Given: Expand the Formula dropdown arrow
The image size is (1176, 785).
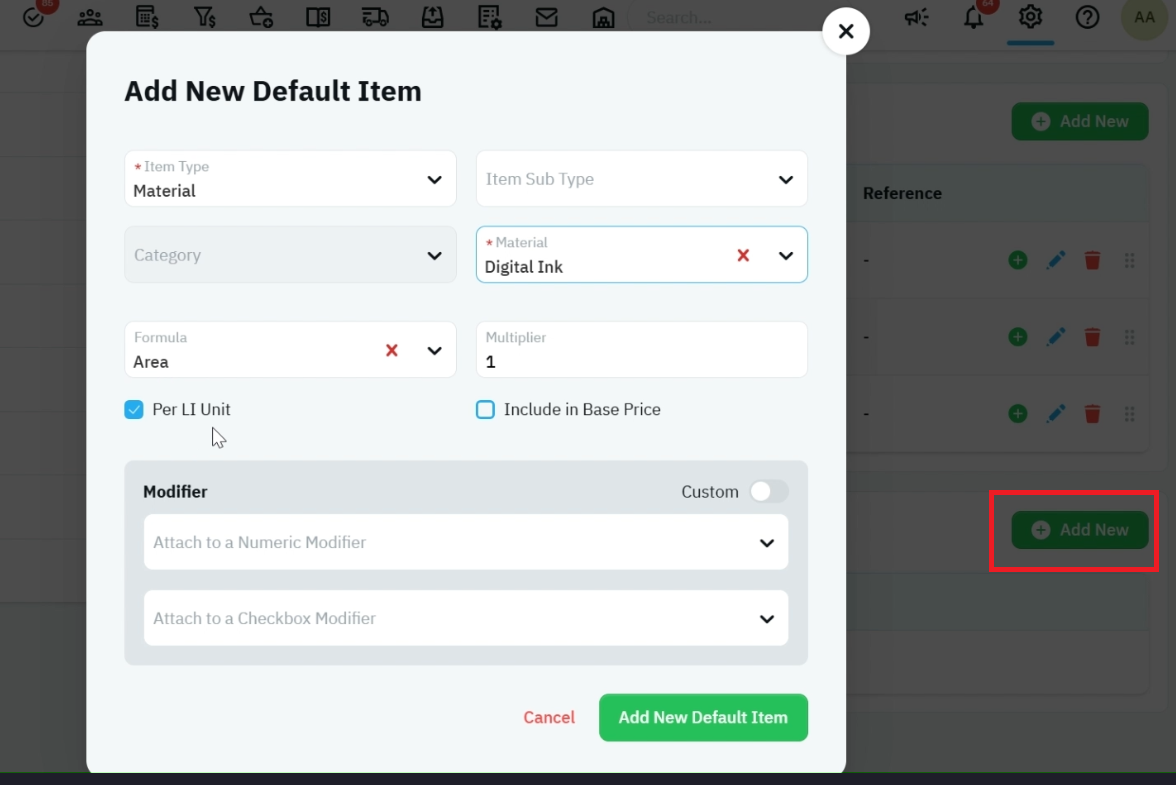Looking at the screenshot, I should (x=434, y=351).
